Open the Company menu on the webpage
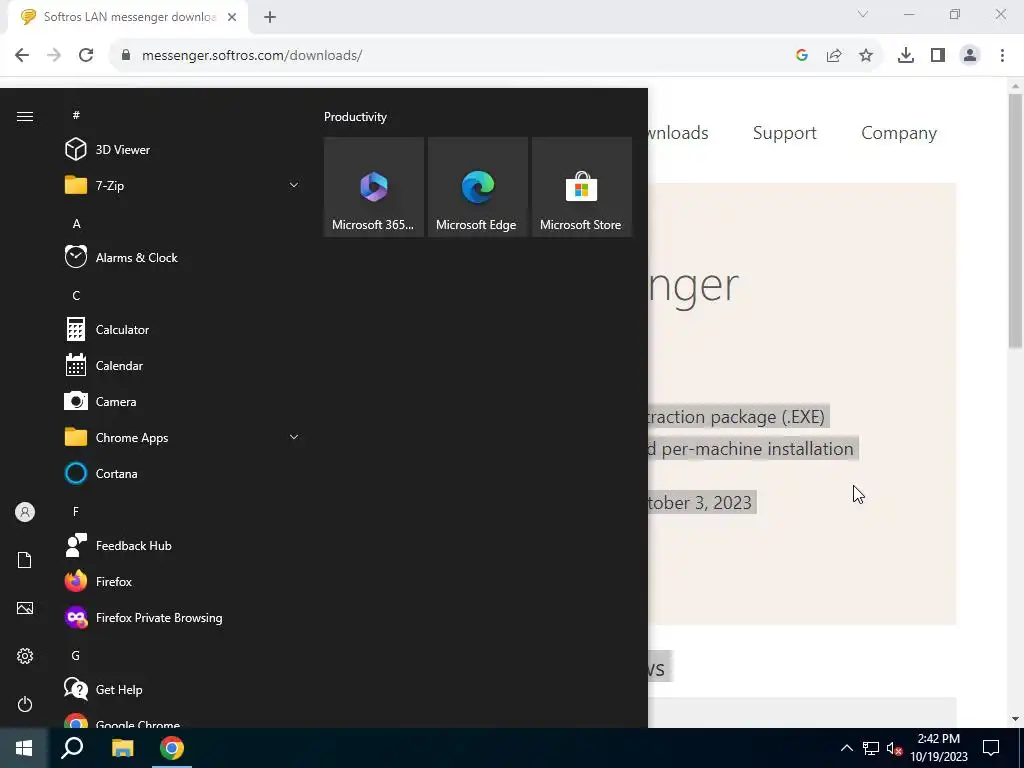Viewport: 1024px width, 768px height. coord(899,133)
